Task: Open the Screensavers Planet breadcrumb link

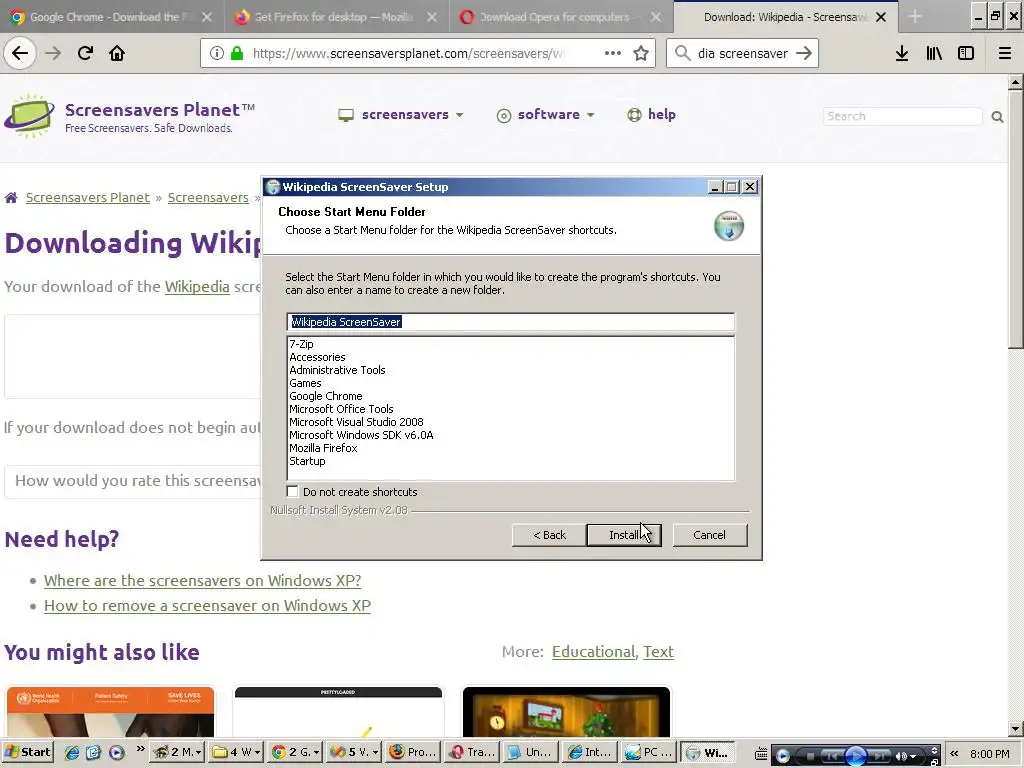Action: pos(88,197)
